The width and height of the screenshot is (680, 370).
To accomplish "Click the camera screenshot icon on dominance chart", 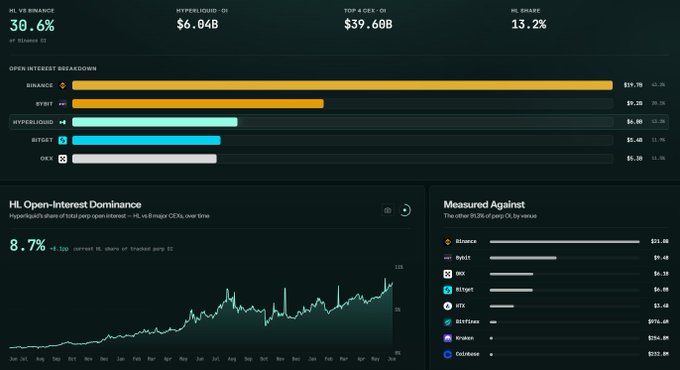I will [388, 210].
